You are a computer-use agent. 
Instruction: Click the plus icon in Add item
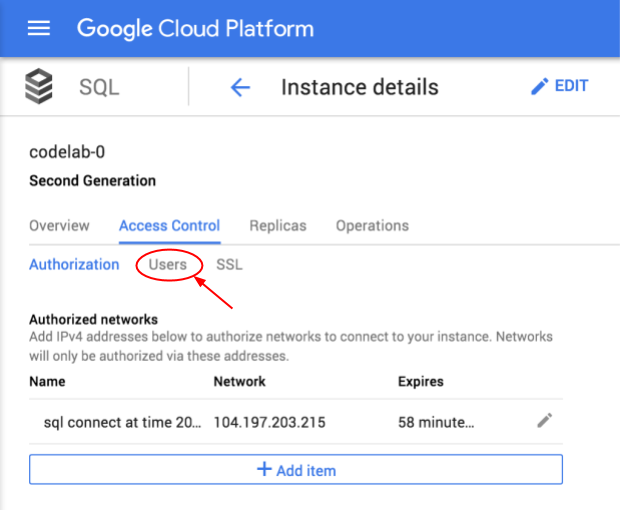(264, 469)
